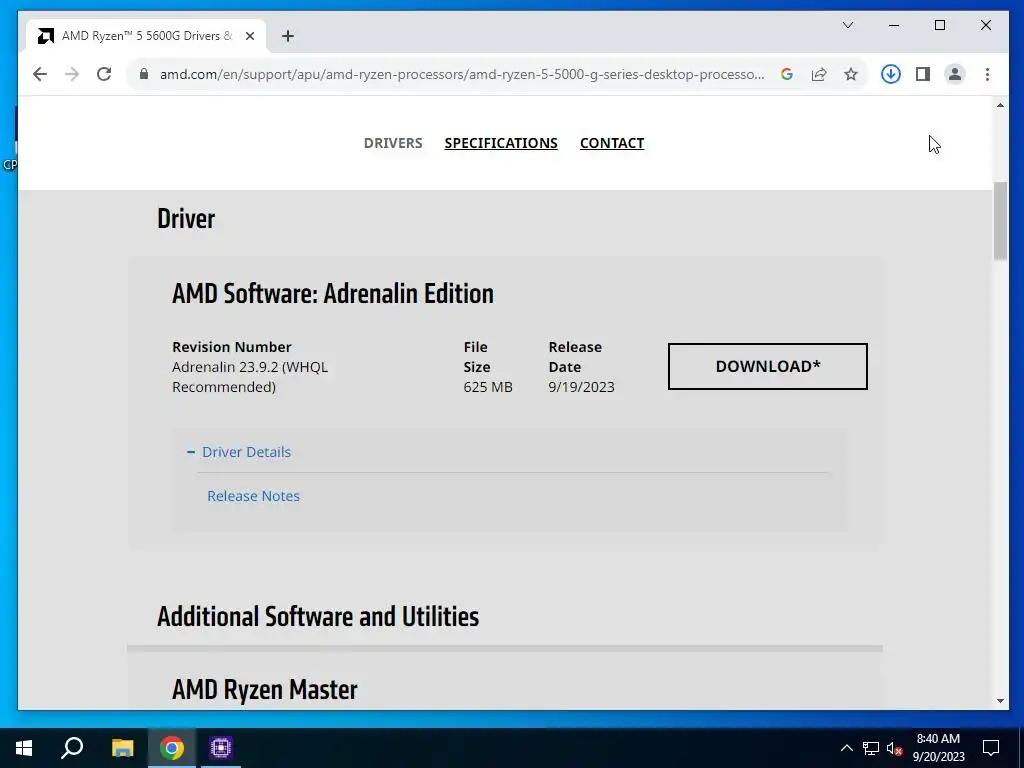The width and height of the screenshot is (1024, 768).
Task: Open Chrome three-dot menu
Action: click(x=987, y=74)
